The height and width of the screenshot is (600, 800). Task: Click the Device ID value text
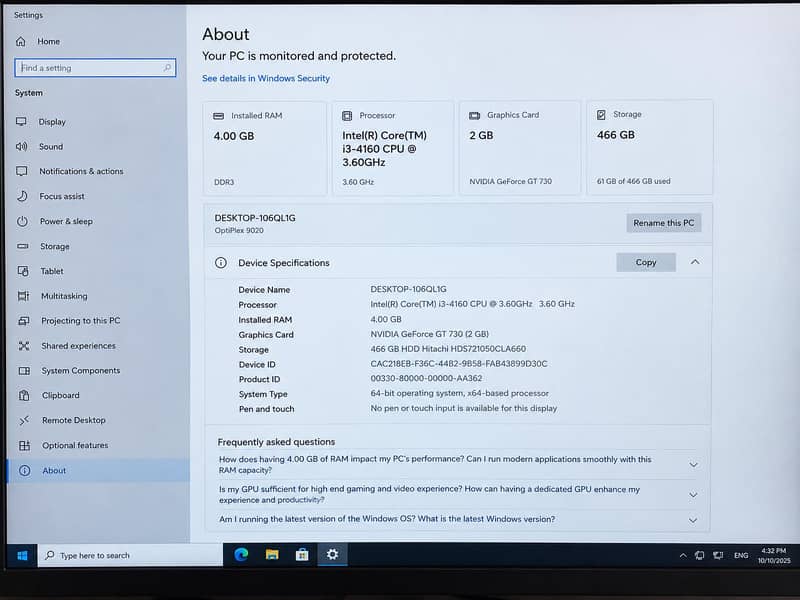[x=459, y=363]
